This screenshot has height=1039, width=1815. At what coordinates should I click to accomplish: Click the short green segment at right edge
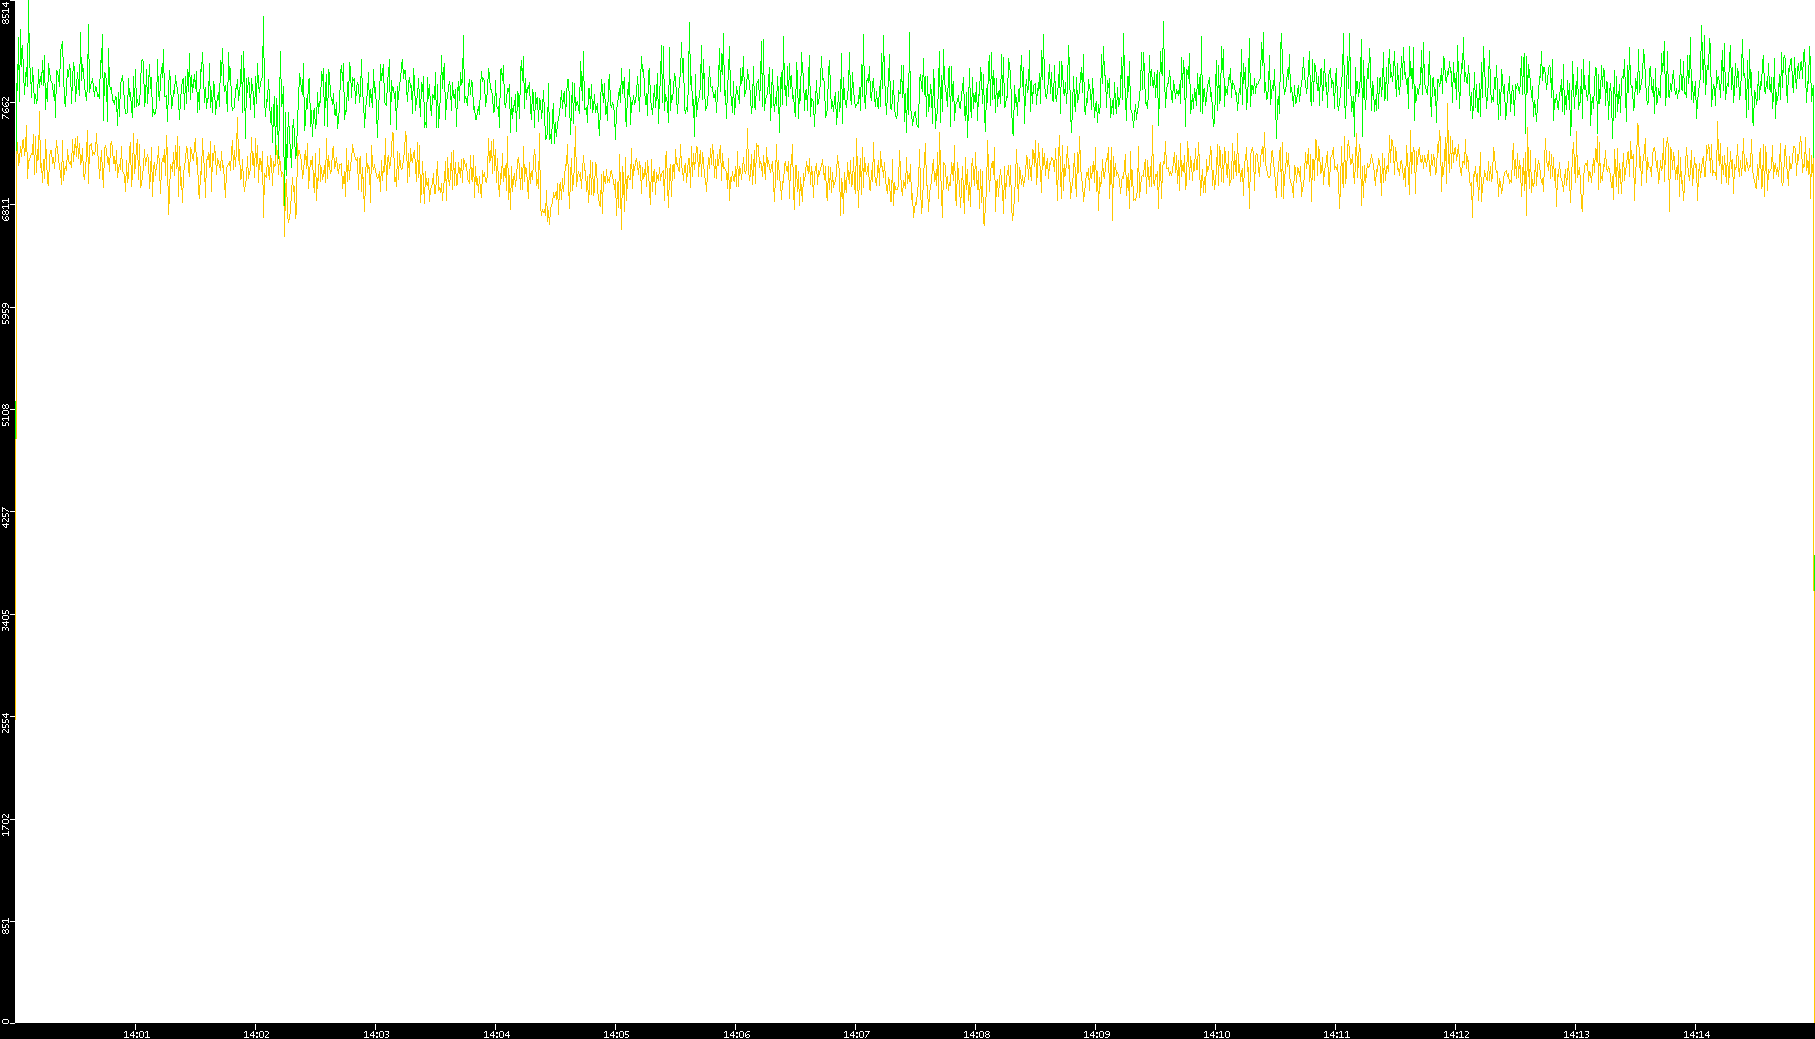[x=1813, y=572]
